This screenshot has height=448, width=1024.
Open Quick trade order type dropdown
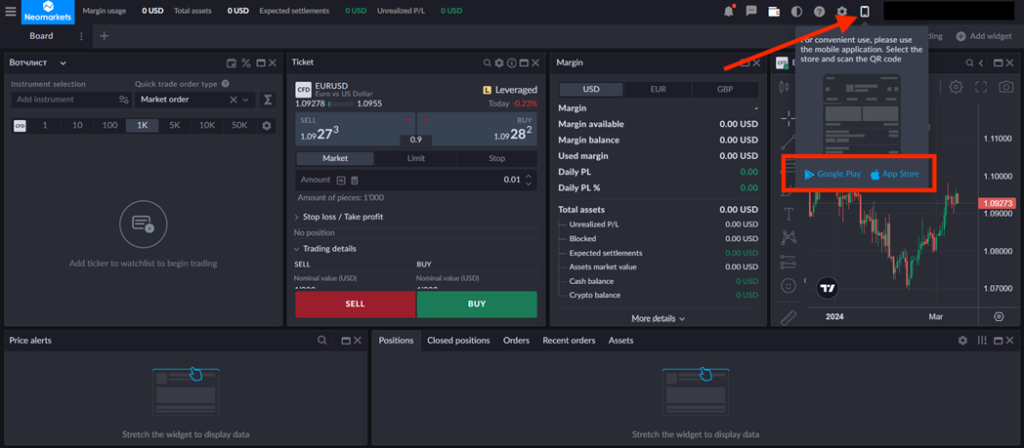pos(195,100)
